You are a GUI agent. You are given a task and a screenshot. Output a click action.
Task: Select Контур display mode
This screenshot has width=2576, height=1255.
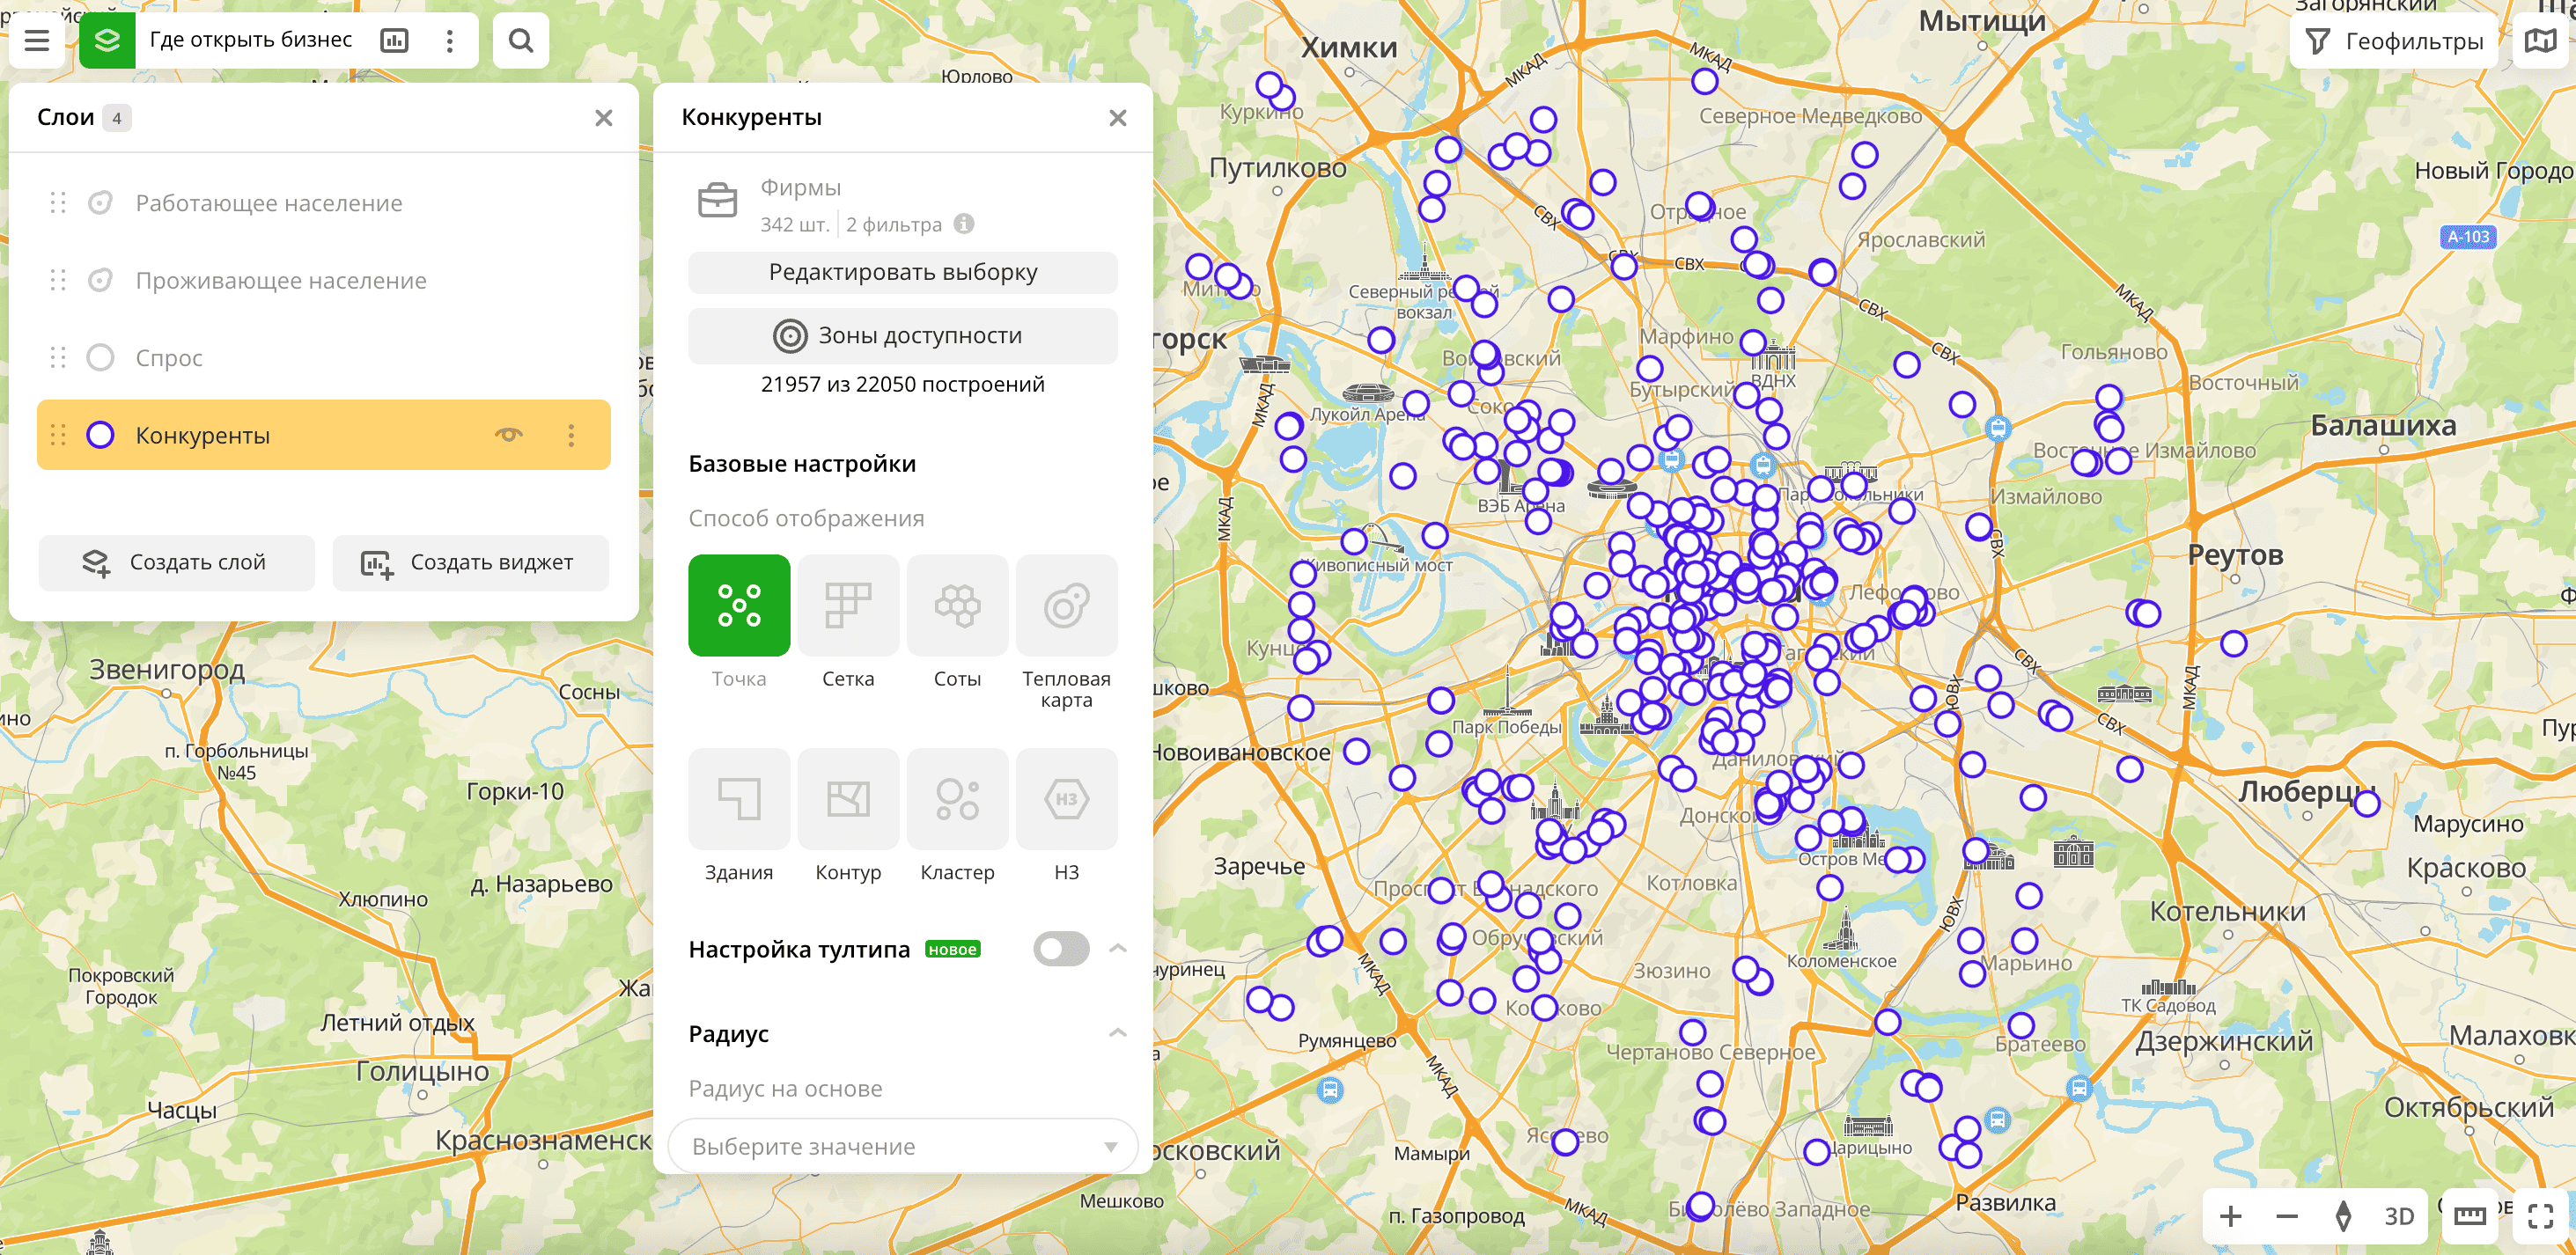(x=848, y=799)
